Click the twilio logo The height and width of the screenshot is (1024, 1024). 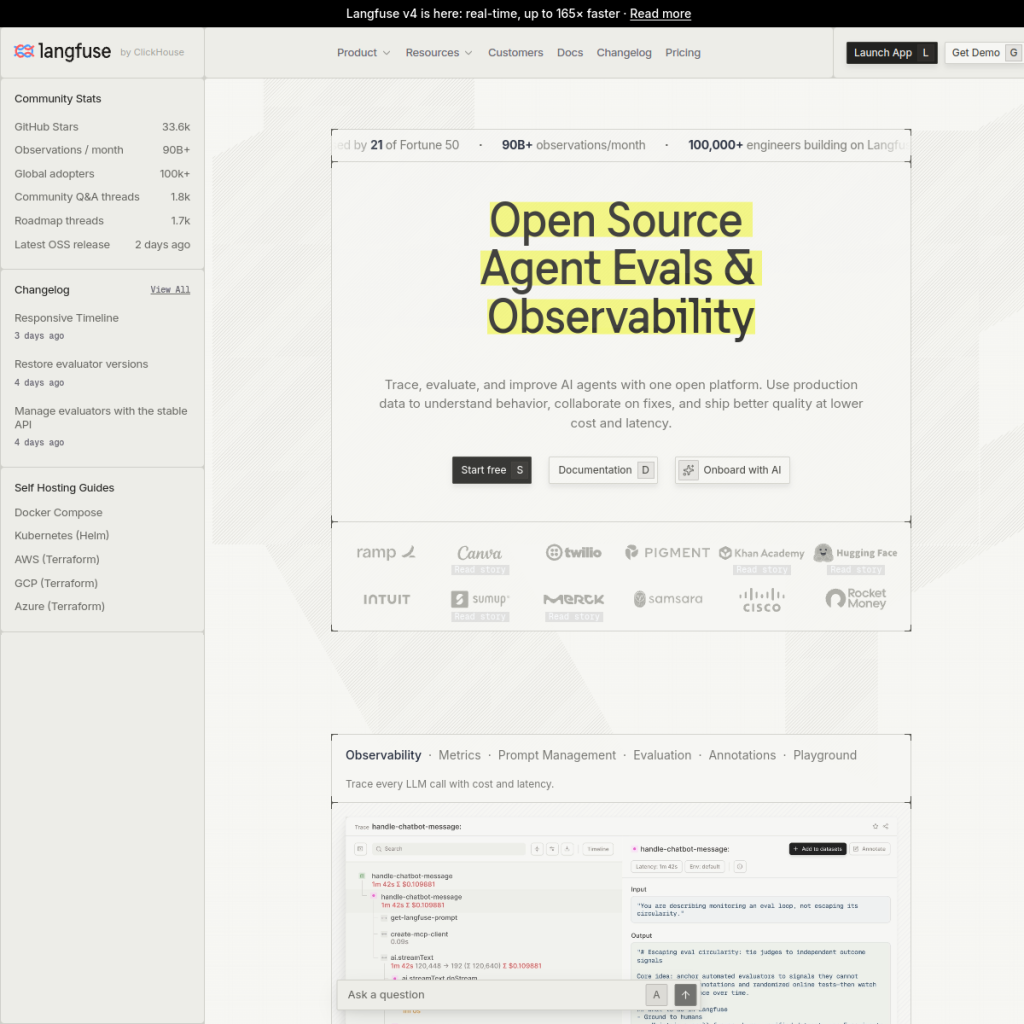[573, 552]
